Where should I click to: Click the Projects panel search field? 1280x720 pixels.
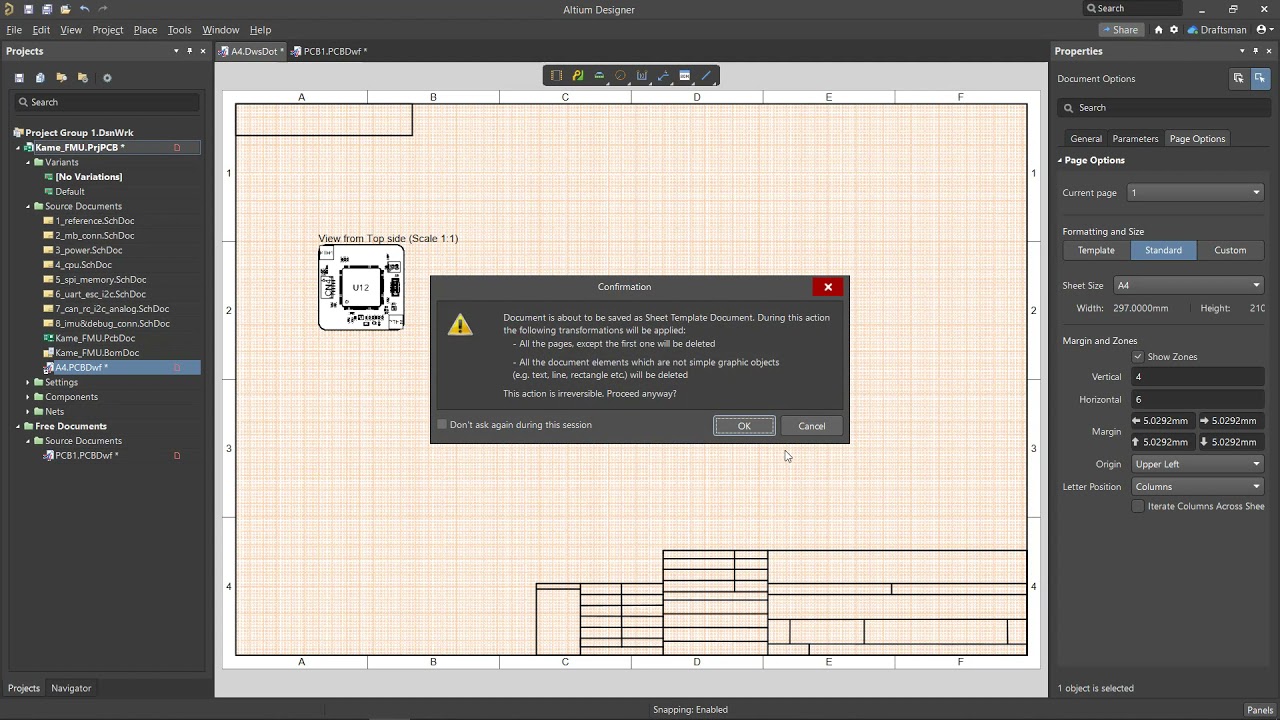(107, 102)
